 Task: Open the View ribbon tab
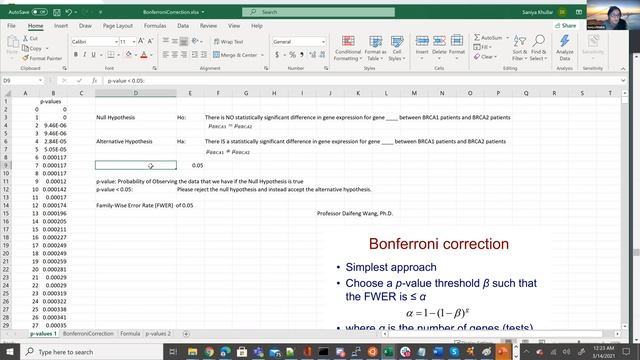pos(234,26)
